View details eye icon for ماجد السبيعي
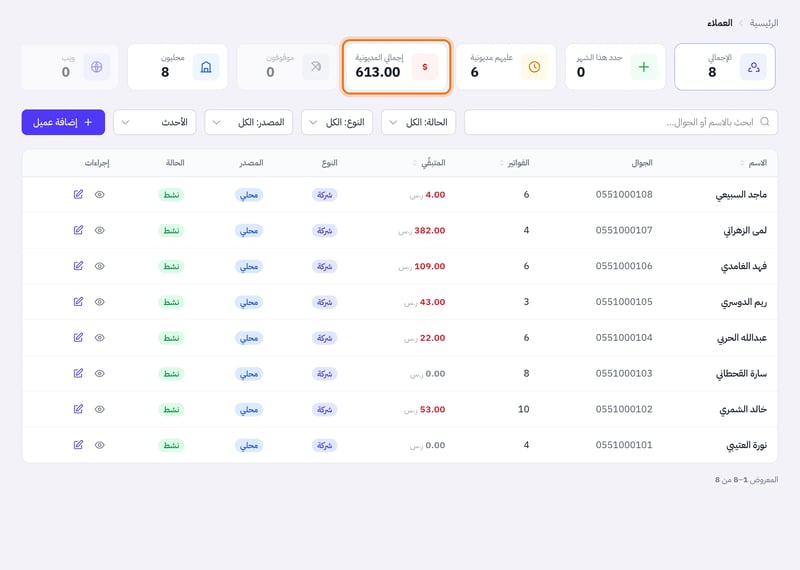Viewport: 800px width, 570px height. click(x=99, y=194)
